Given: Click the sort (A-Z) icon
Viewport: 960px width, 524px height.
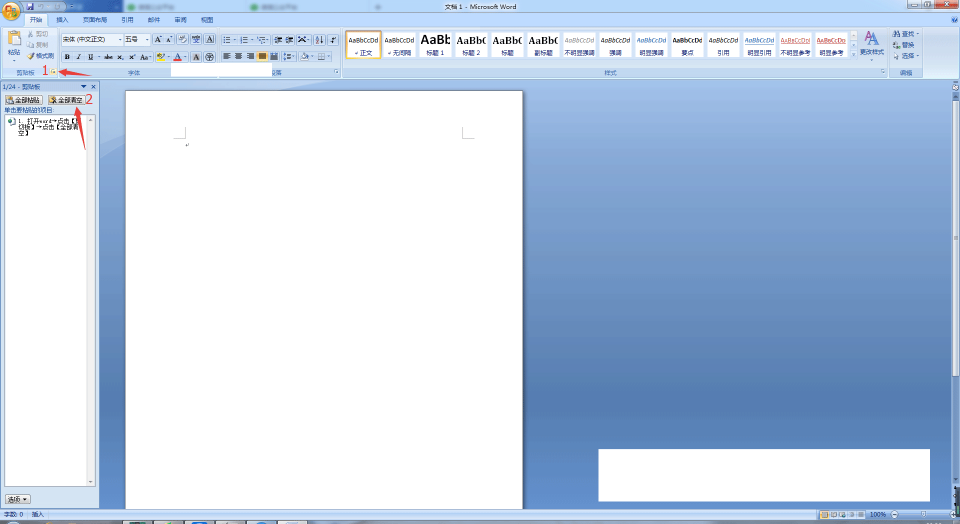Looking at the screenshot, I should (319, 40).
